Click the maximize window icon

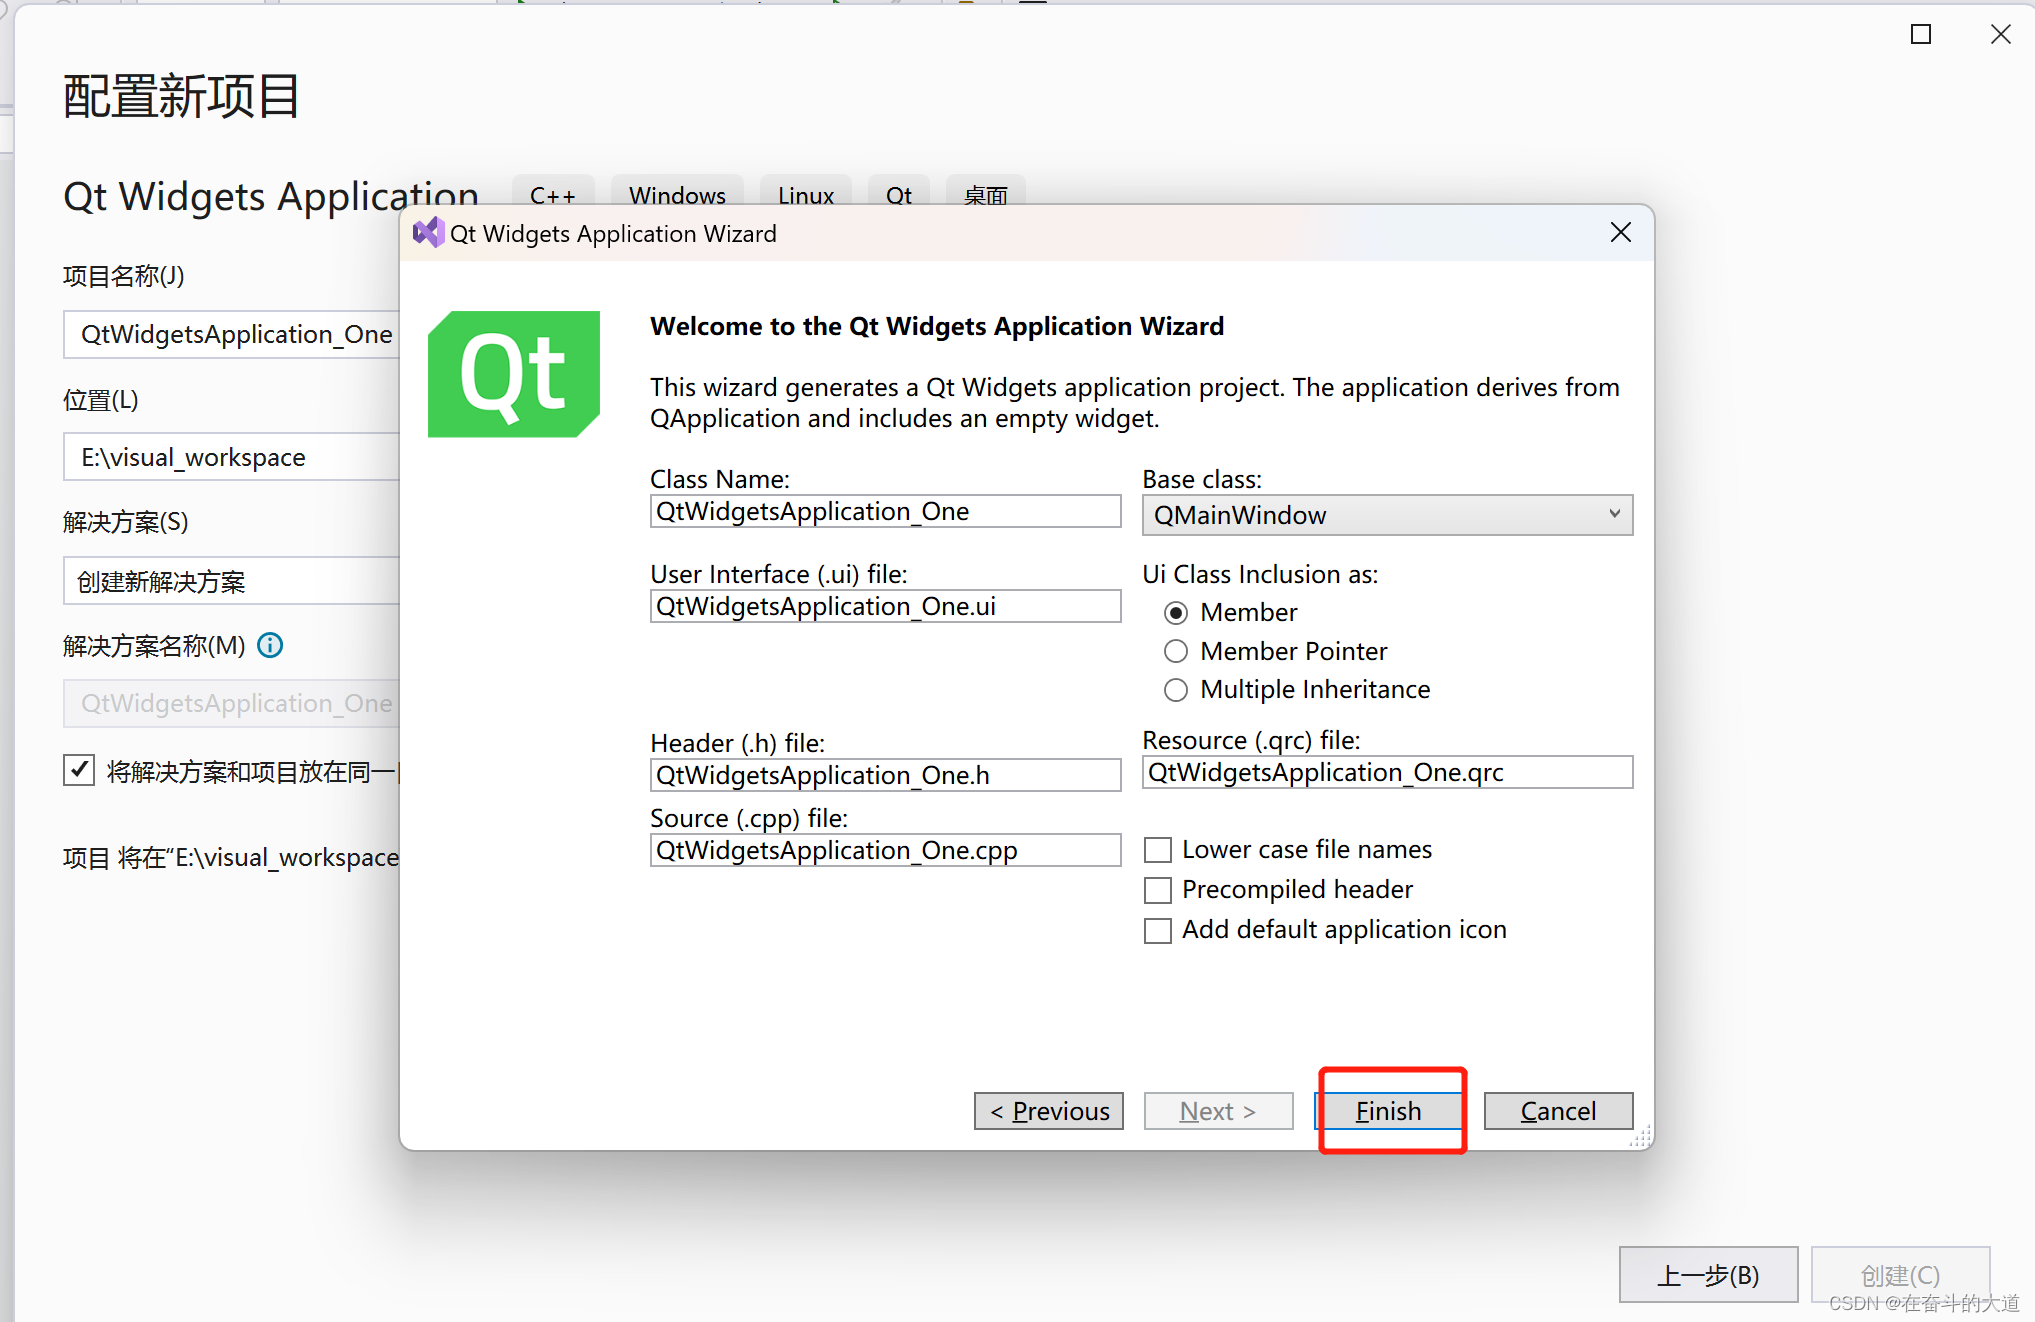coord(1920,35)
